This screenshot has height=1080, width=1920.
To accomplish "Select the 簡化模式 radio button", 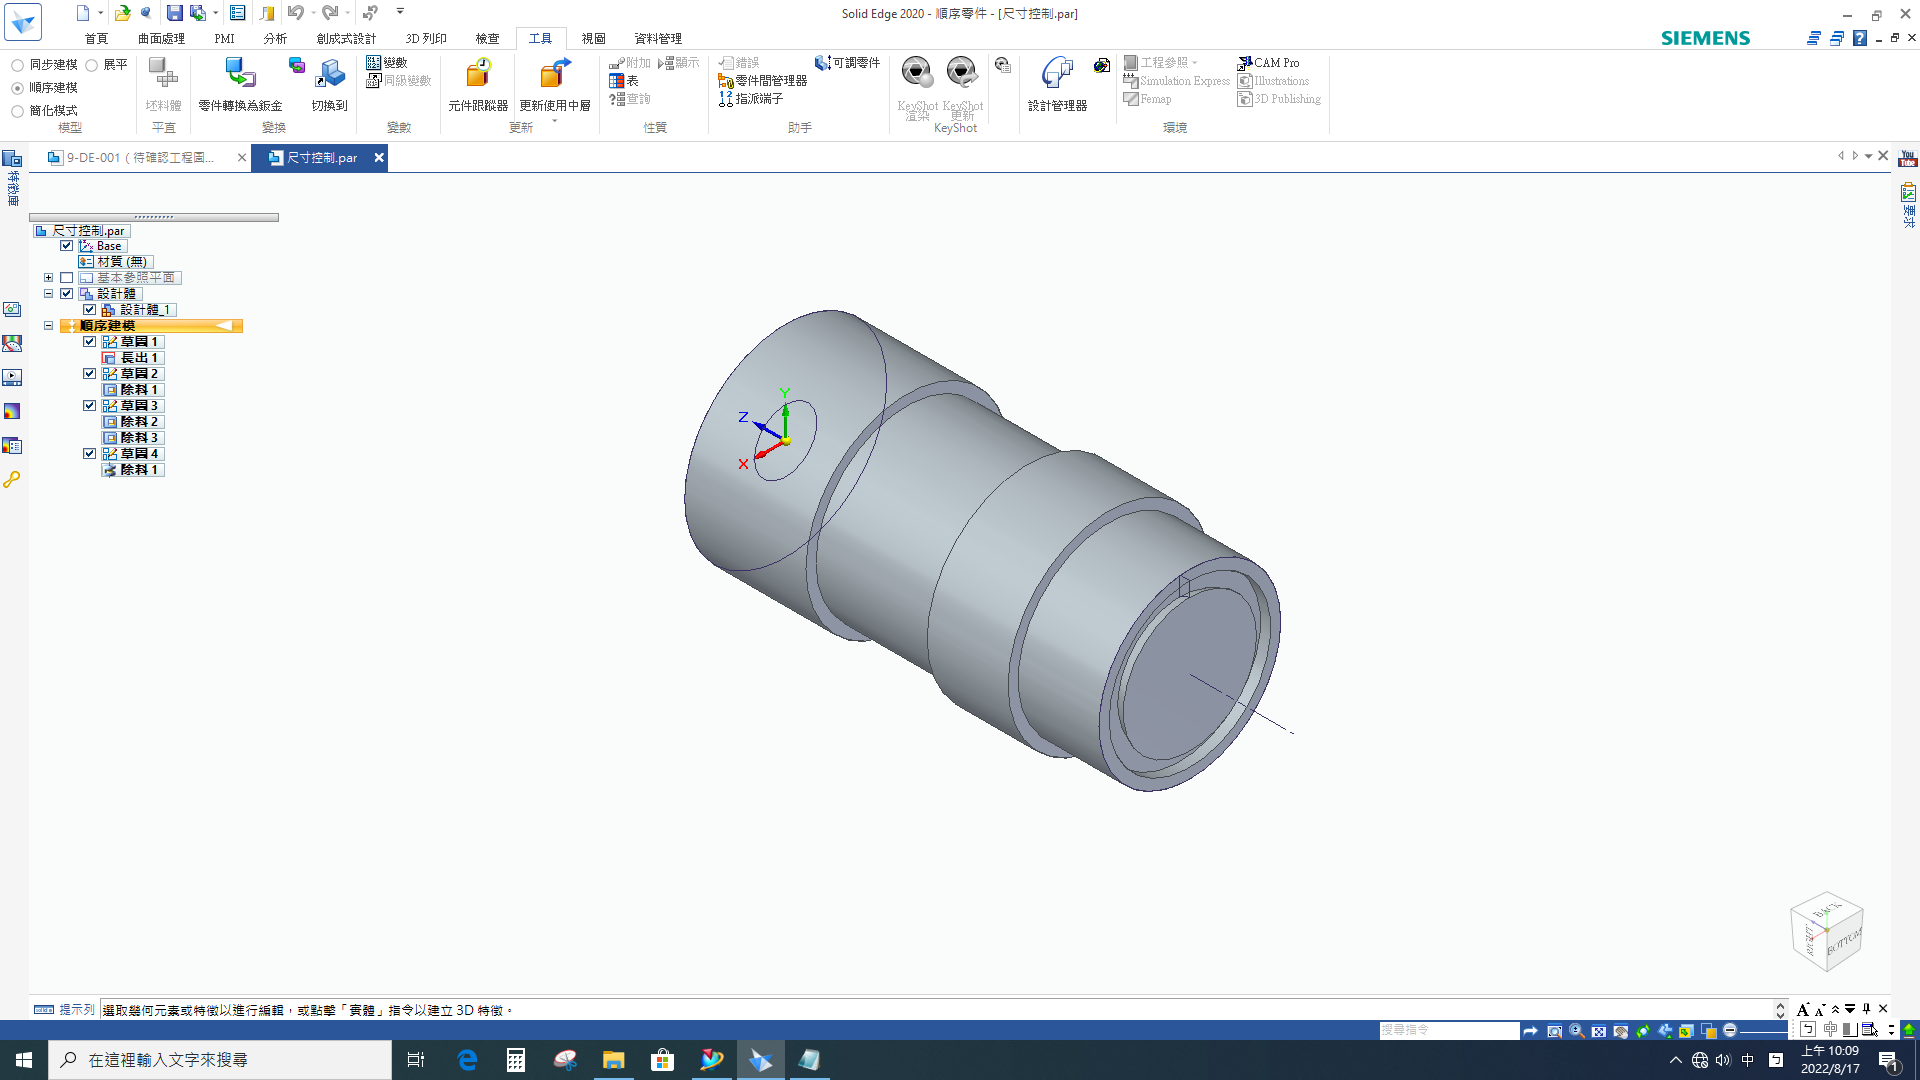I will click(x=18, y=111).
